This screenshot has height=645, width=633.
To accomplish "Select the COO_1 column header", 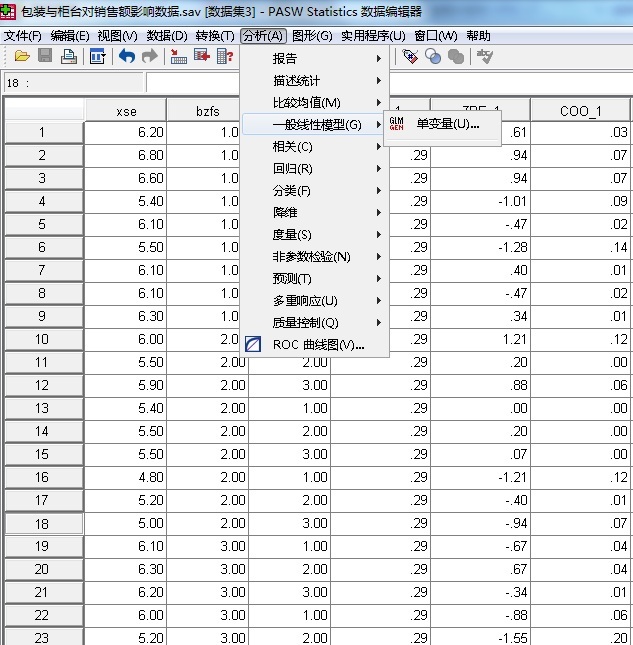I will [x=580, y=110].
